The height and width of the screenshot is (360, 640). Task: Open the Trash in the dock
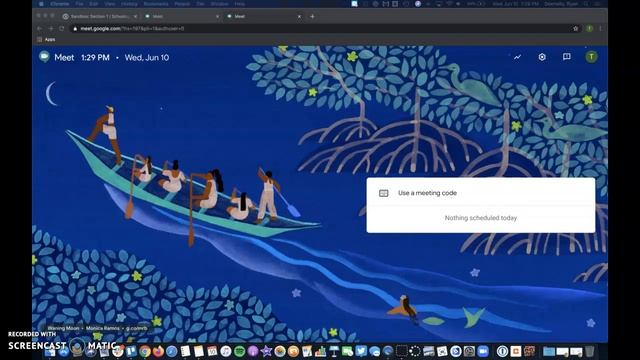(x=590, y=351)
